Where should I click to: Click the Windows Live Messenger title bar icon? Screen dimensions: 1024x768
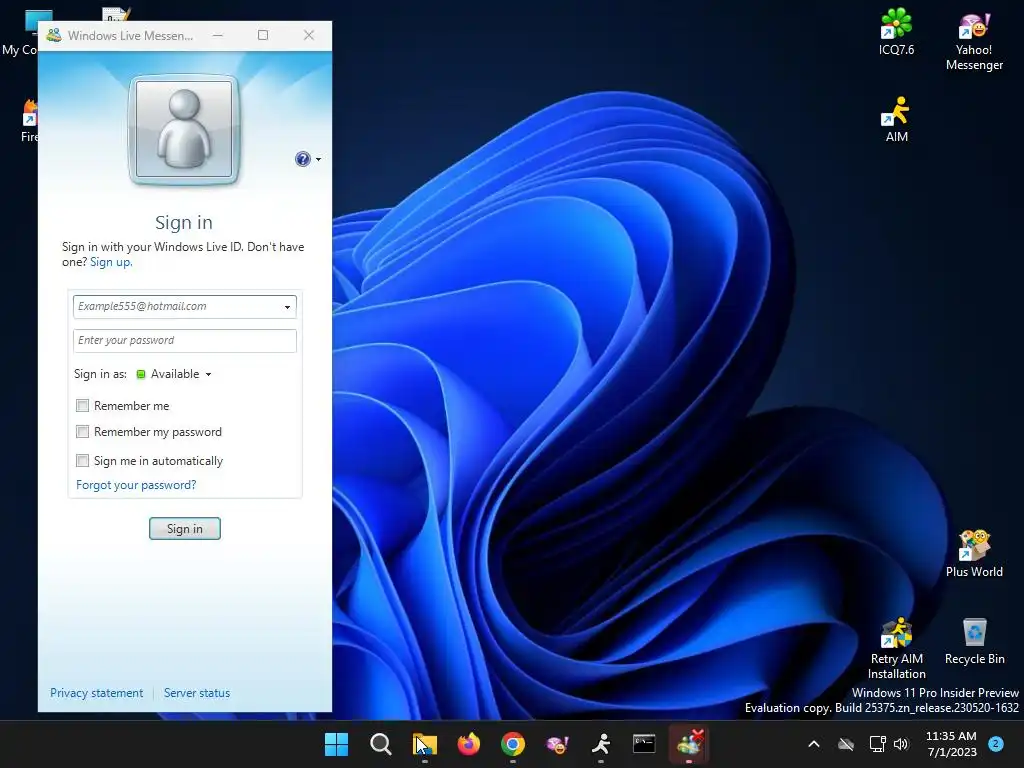(x=54, y=35)
